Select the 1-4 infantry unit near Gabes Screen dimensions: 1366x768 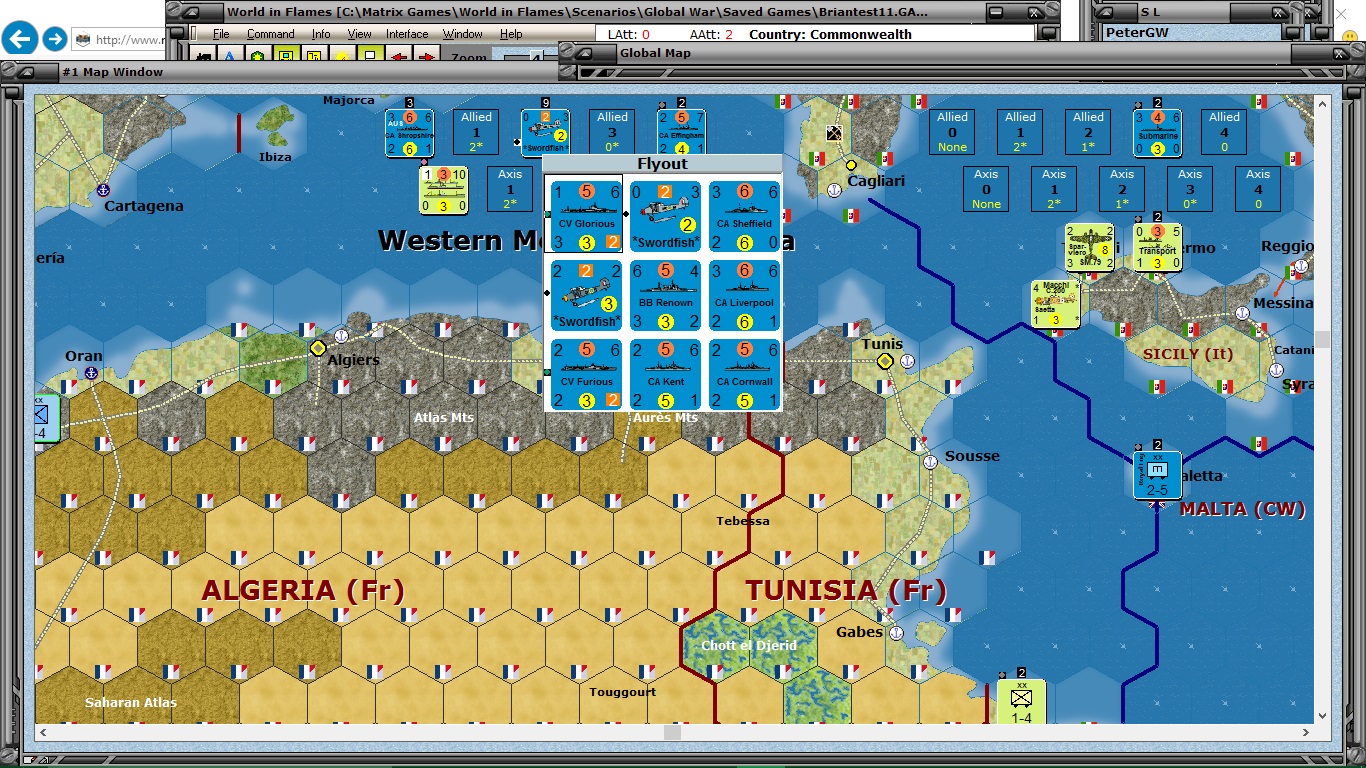pyautogui.click(x=1021, y=702)
